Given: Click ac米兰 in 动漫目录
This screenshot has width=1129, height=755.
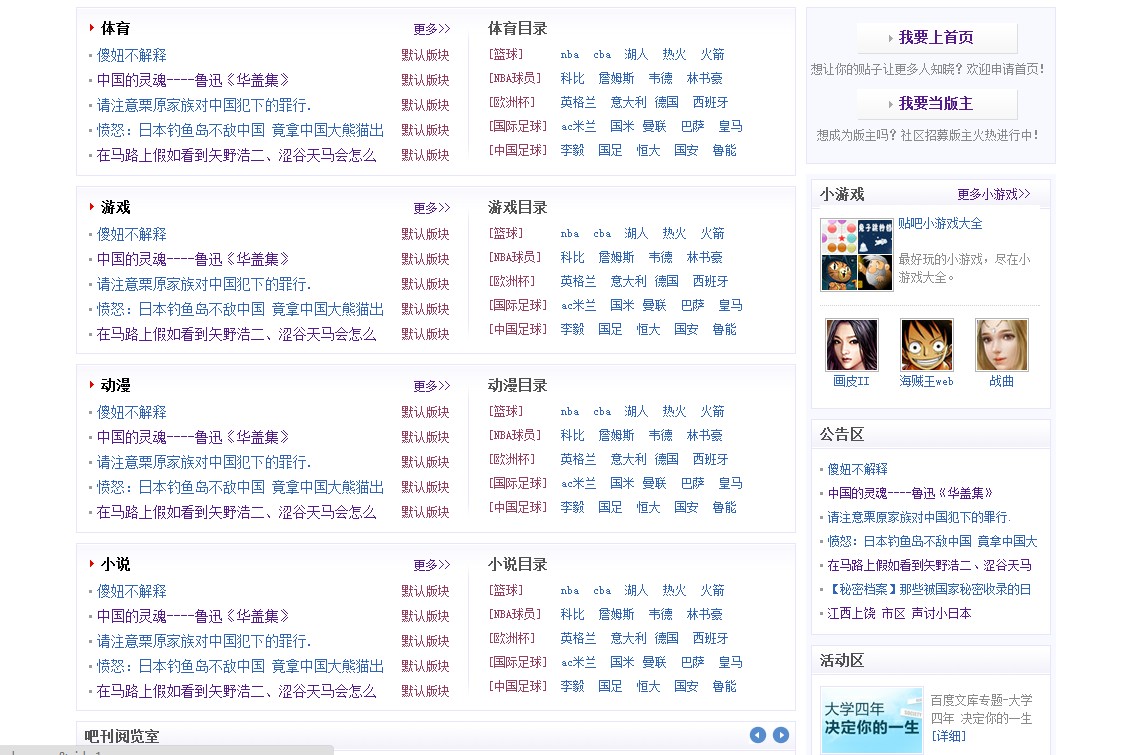Looking at the screenshot, I should (578, 484).
